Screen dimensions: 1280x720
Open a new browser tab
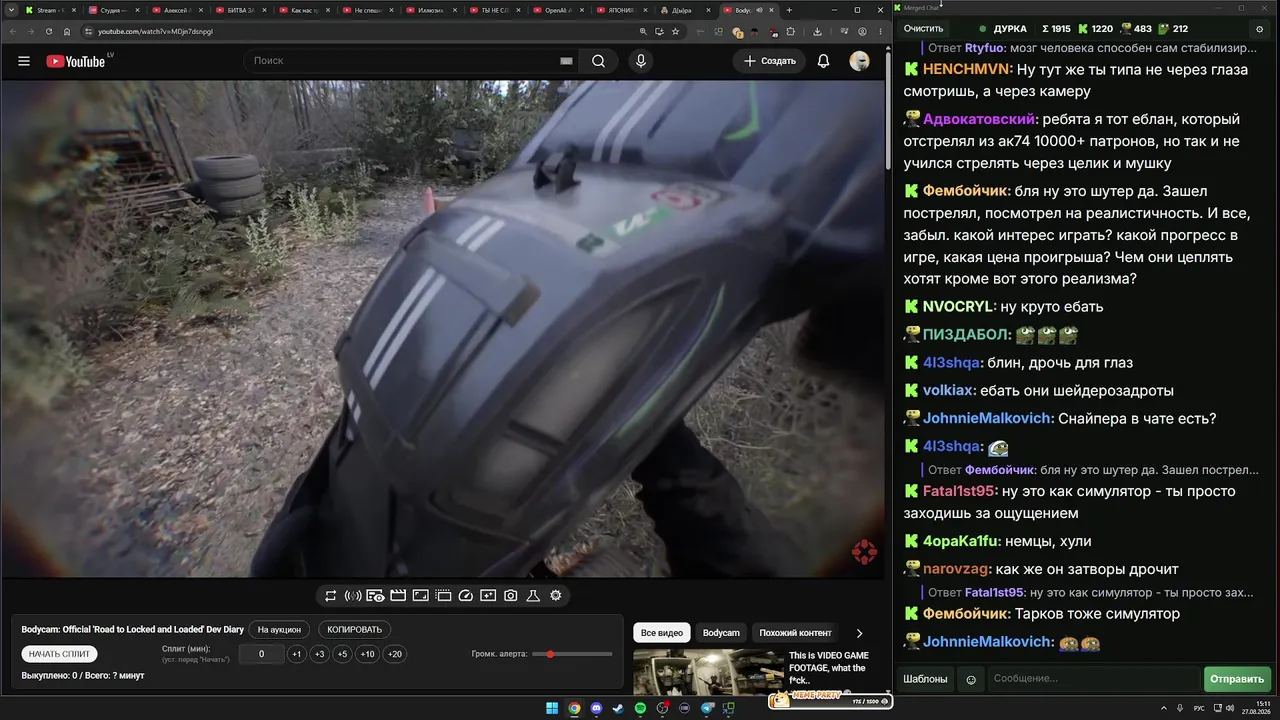[x=789, y=10]
